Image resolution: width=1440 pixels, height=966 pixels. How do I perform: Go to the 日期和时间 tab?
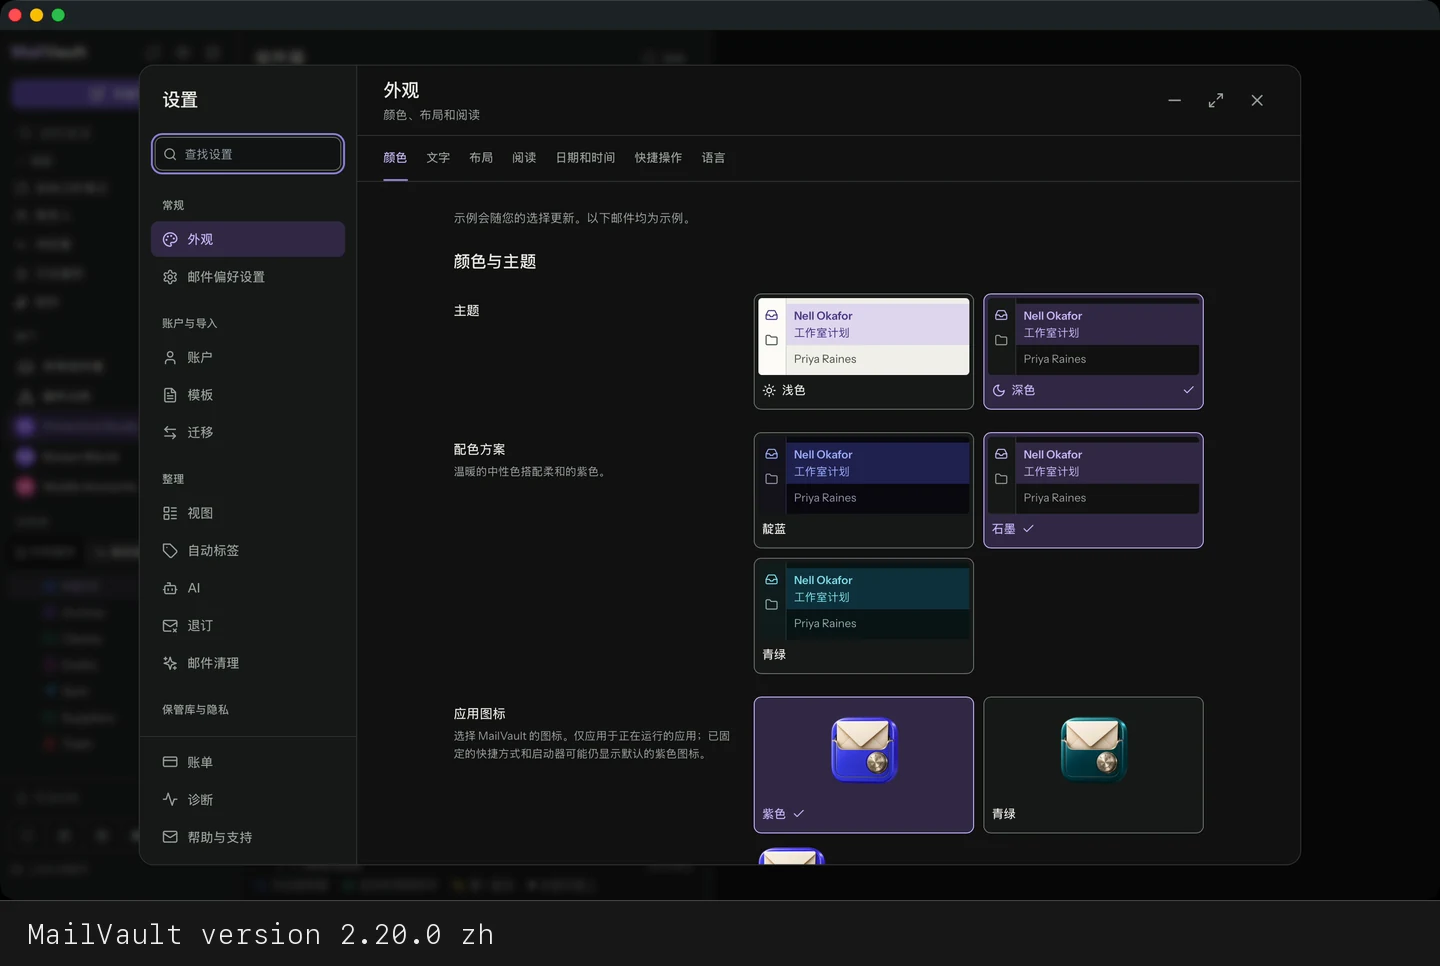(x=585, y=158)
